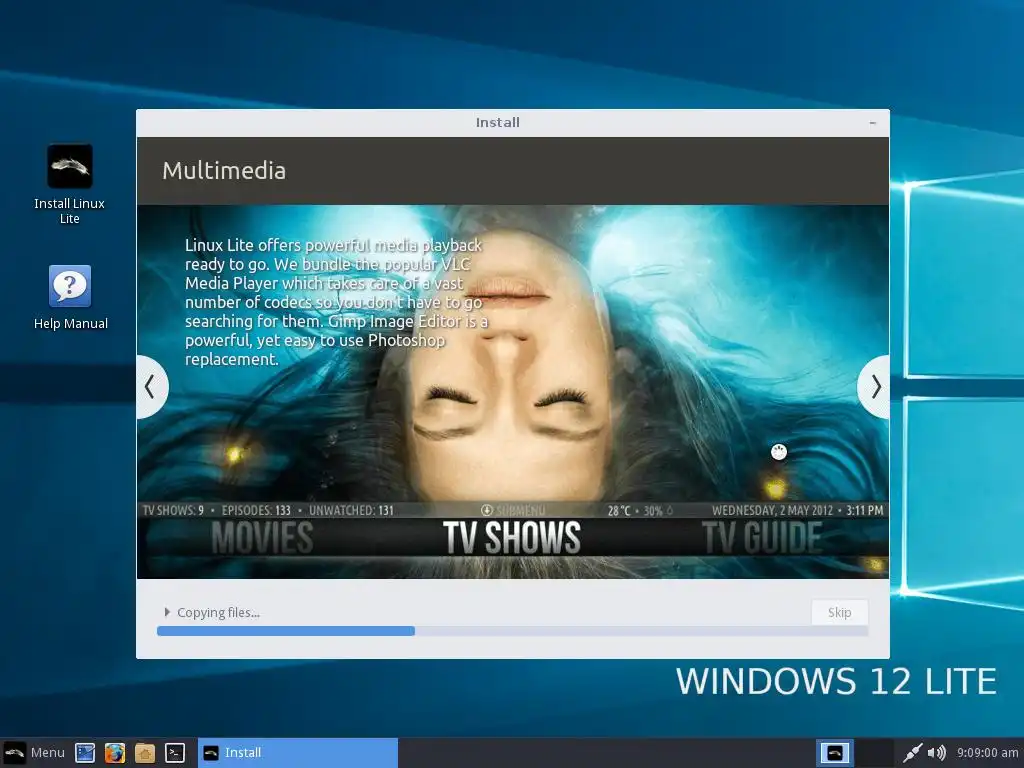The width and height of the screenshot is (1024, 768).
Task: Click the Skip button in installer
Action: point(839,612)
